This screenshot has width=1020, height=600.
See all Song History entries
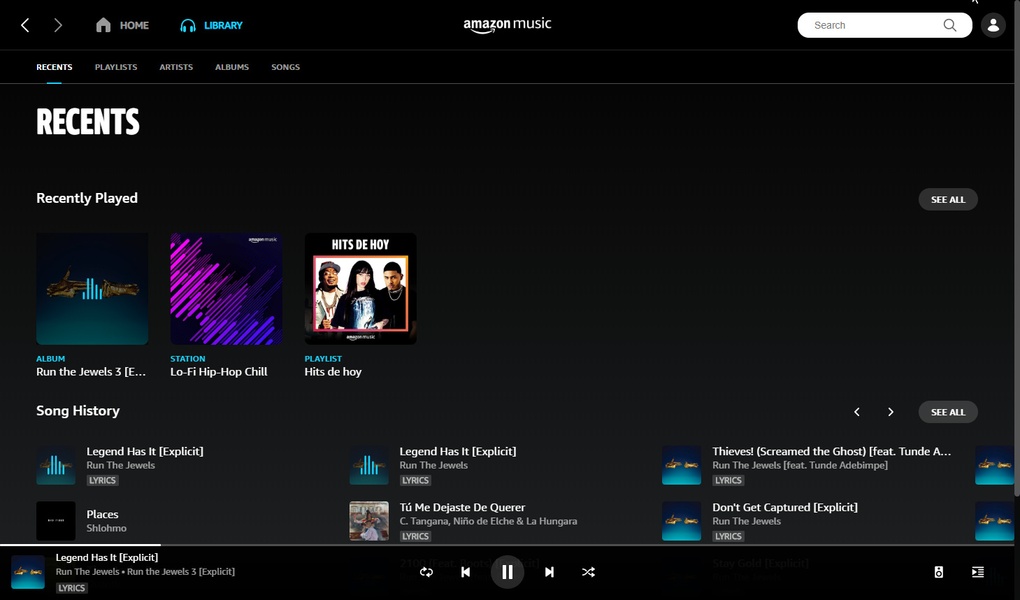coord(948,412)
